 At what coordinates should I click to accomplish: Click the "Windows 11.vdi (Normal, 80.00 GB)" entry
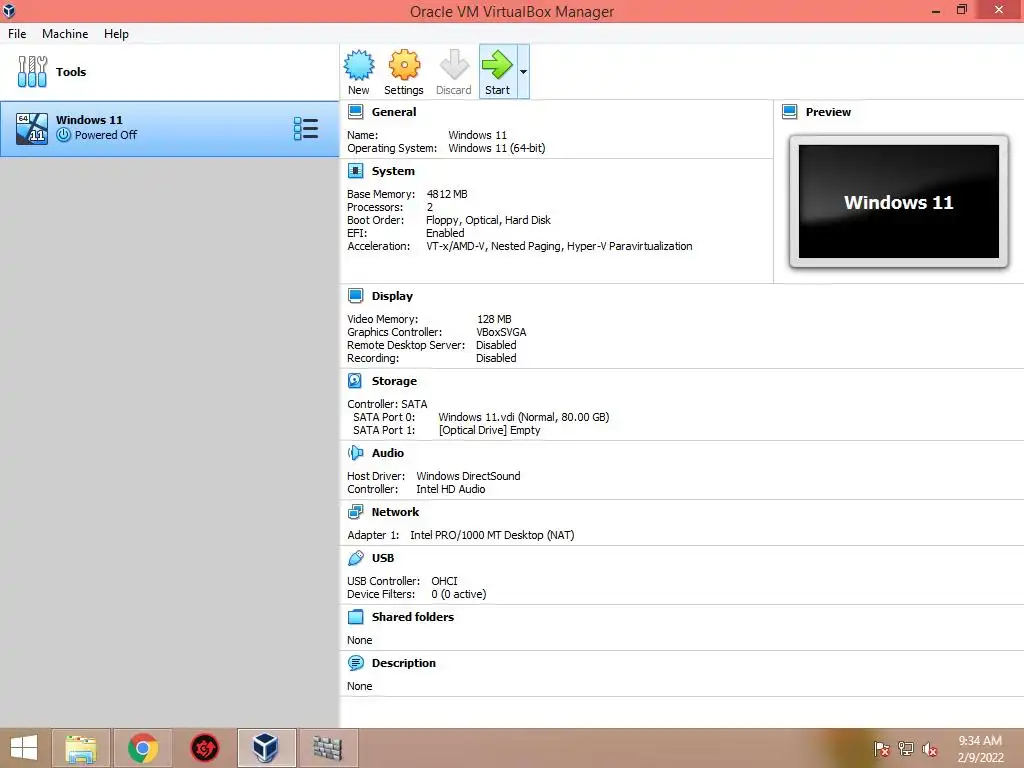(524, 417)
